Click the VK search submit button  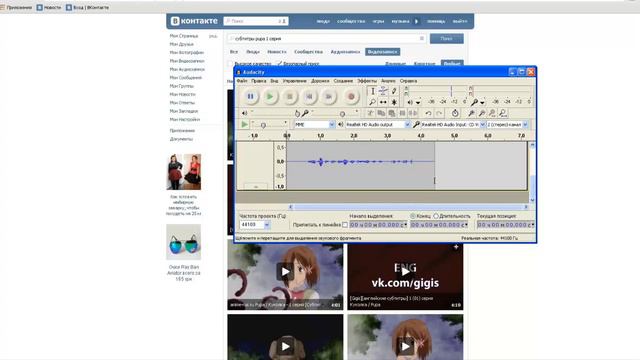pos(447,38)
